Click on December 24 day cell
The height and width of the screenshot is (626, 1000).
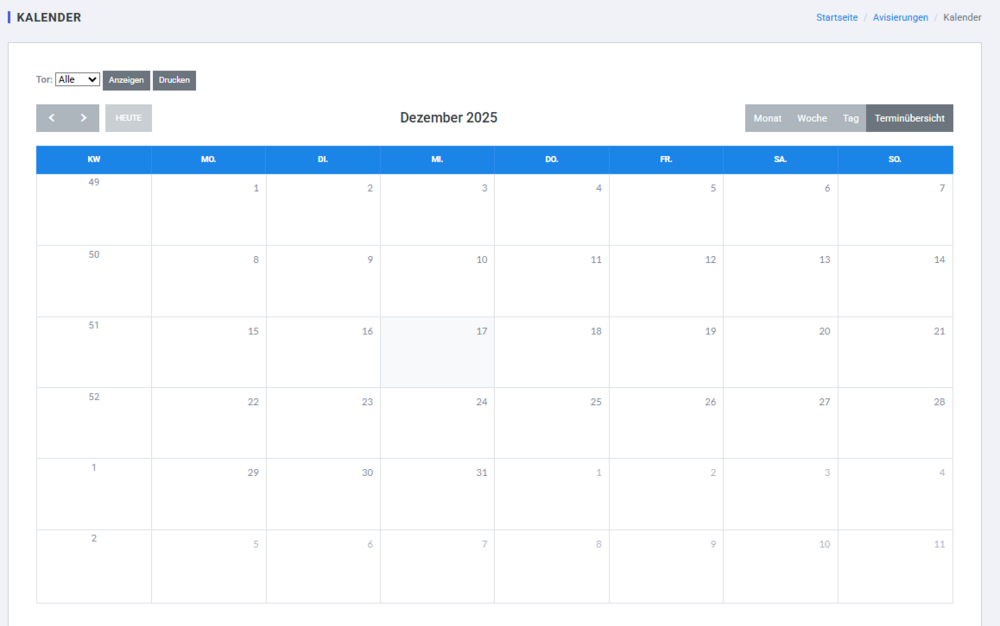(x=438, y=423)
